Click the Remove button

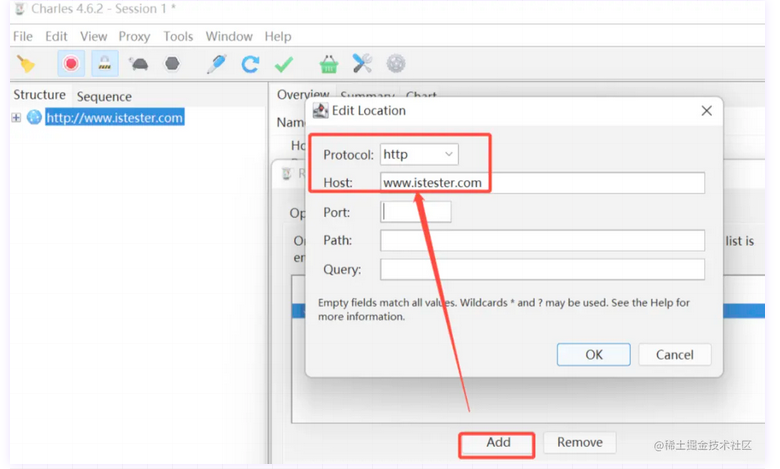coord(580,442)
